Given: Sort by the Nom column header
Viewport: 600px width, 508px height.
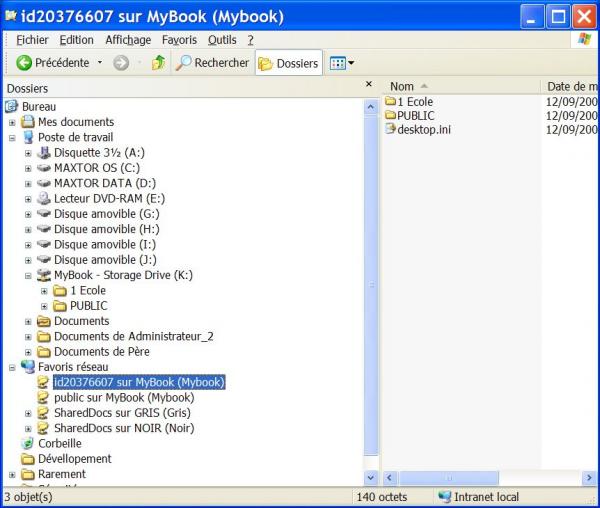Looking at the screenshot, I should pyautogui.click(x=462, y=86).
